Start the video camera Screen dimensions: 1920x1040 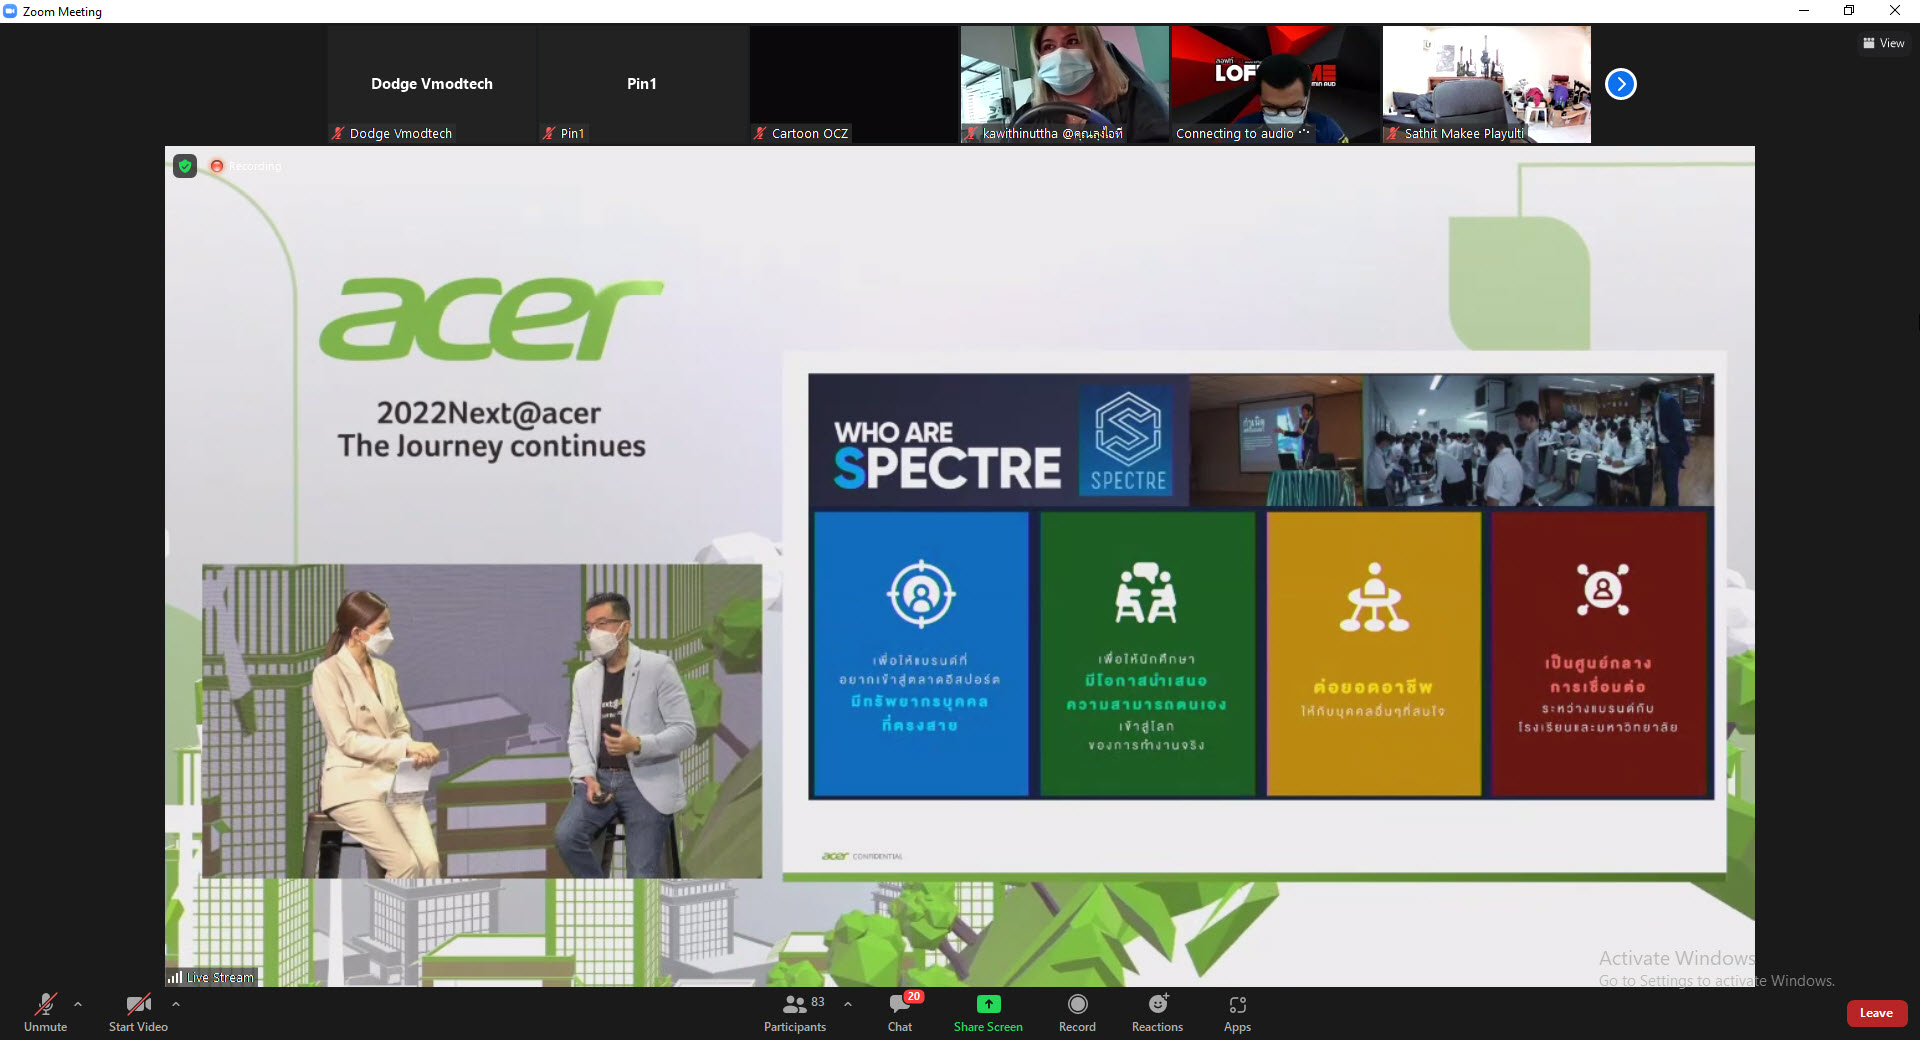pos(138,1012)
